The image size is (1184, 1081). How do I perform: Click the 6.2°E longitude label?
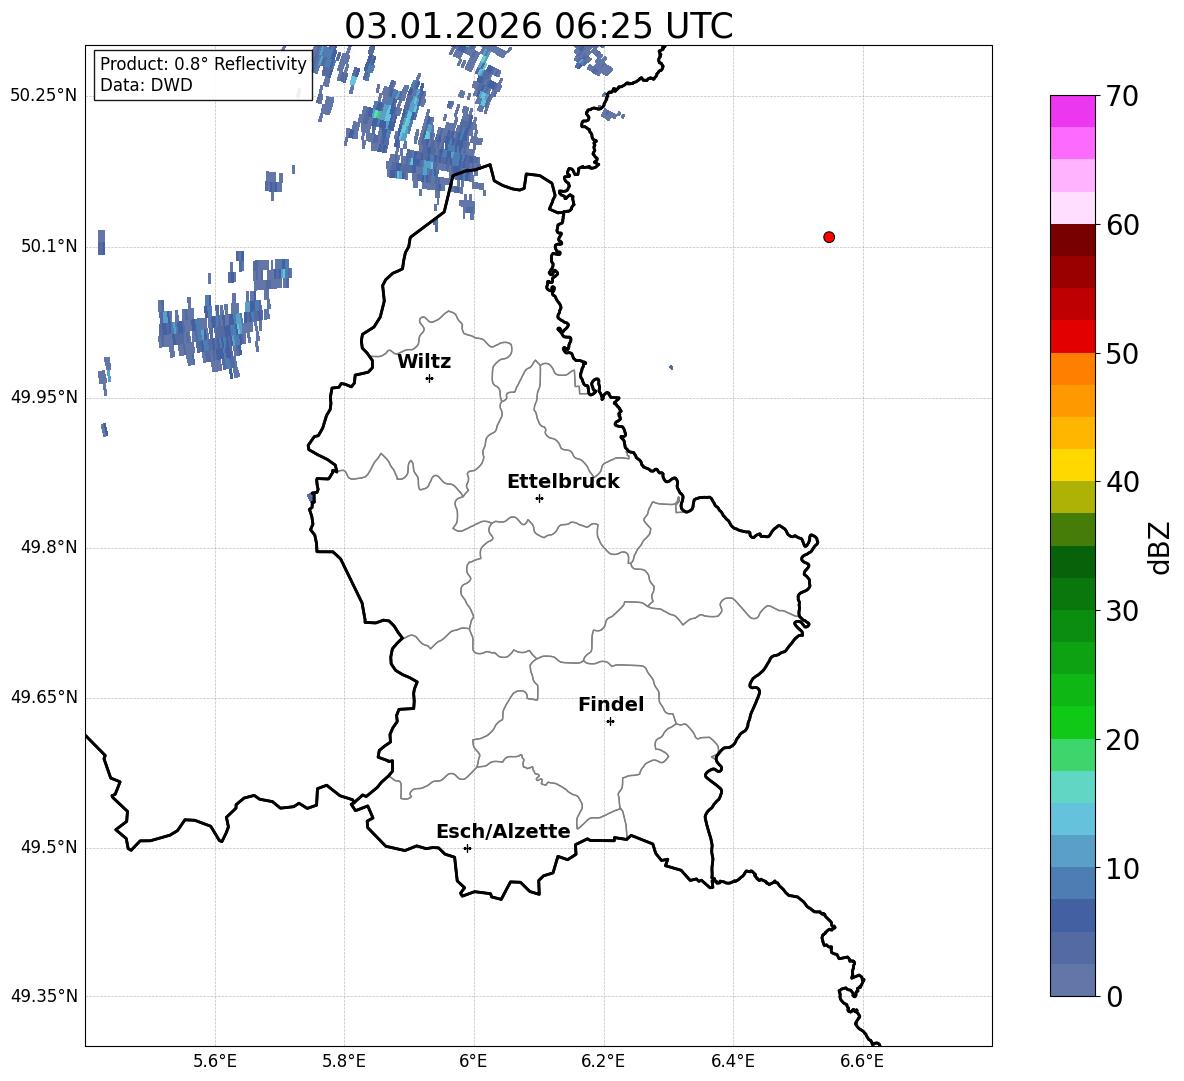(603, 1061)
